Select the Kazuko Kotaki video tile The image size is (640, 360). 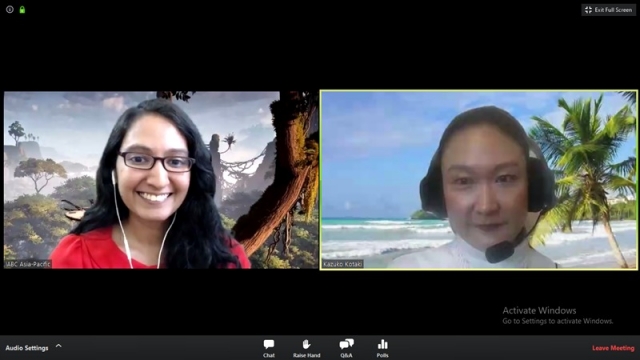(x=478, y=180)
